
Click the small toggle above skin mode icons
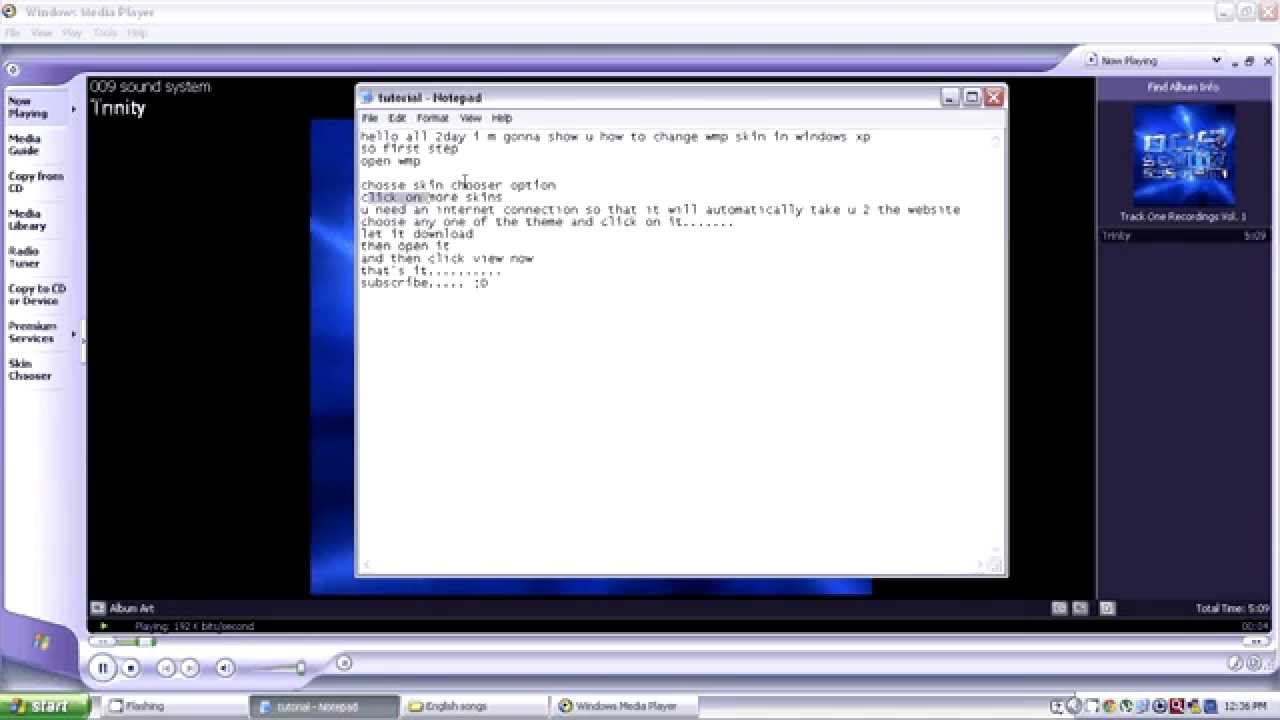[x=1255, y=642]
